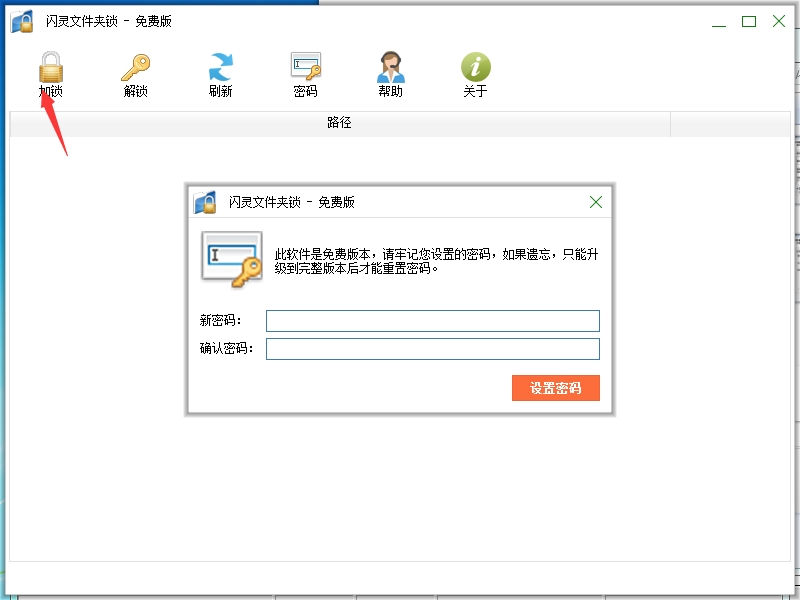
Task: Click the orange 设置密码 button
Action: [556, 388]
